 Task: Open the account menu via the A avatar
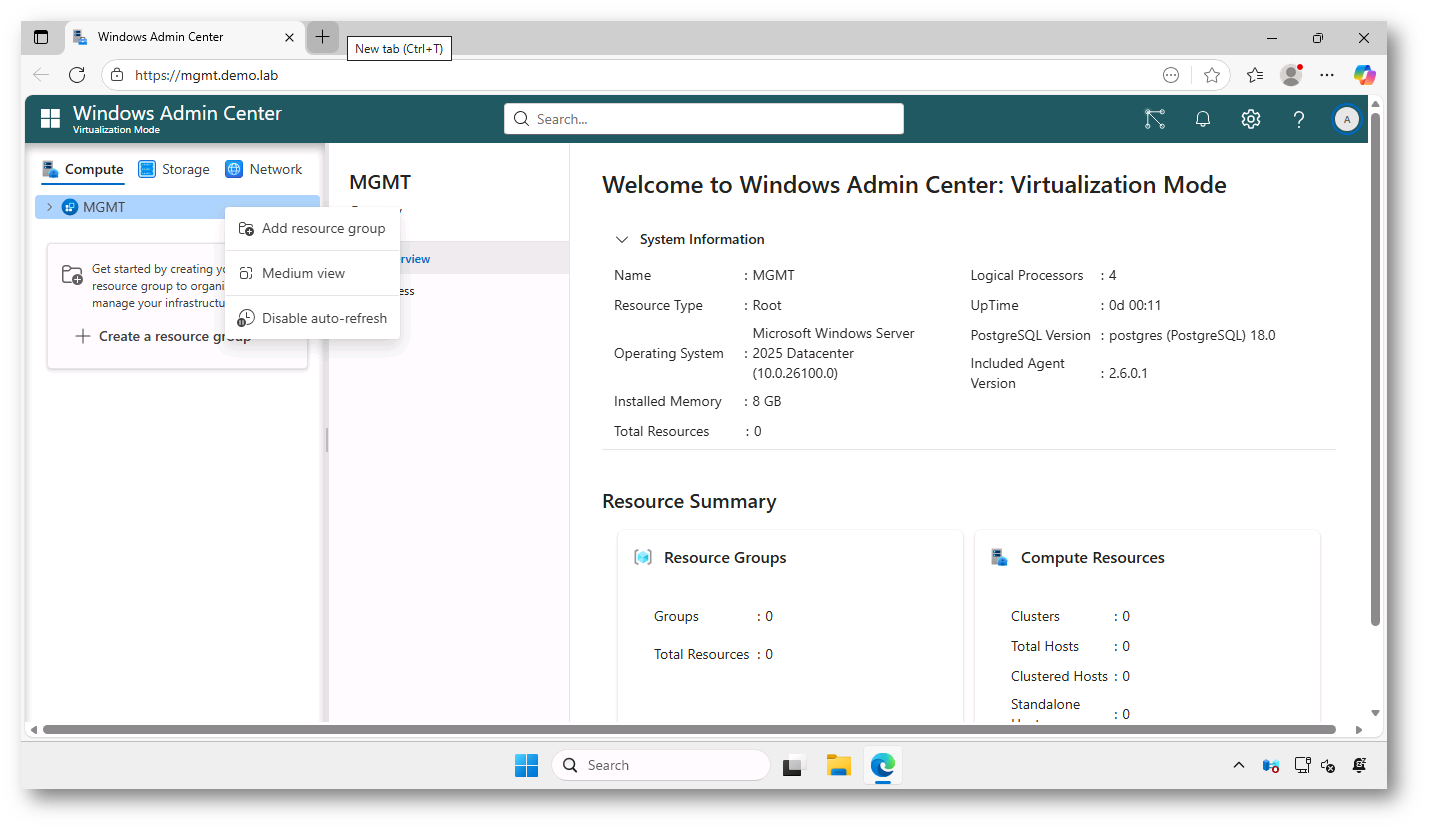point(1346,119)
